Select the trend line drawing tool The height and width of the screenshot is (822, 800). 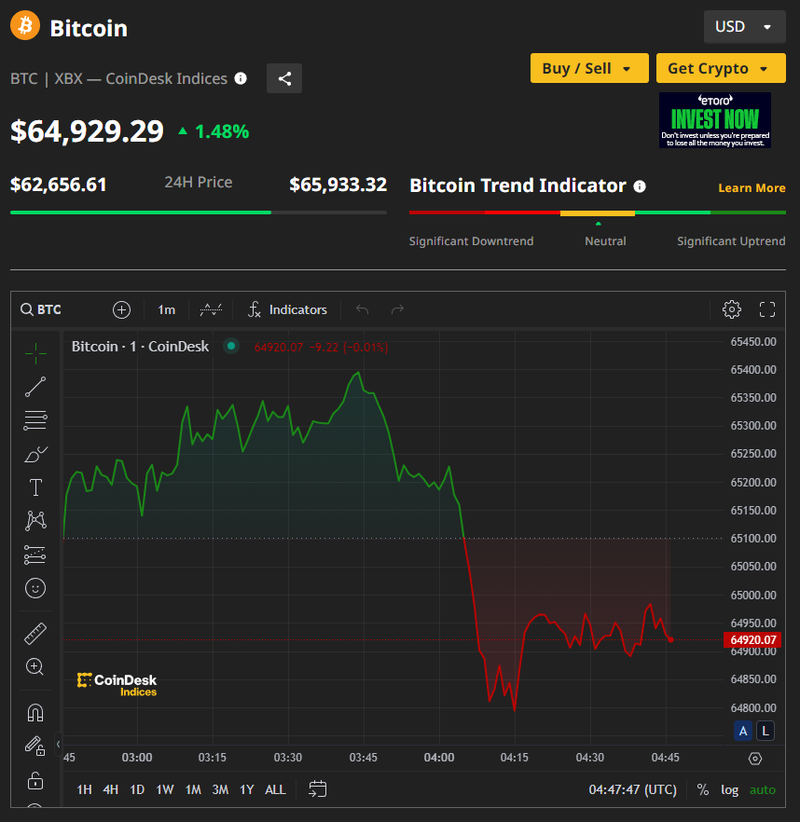tap(36, 387)
